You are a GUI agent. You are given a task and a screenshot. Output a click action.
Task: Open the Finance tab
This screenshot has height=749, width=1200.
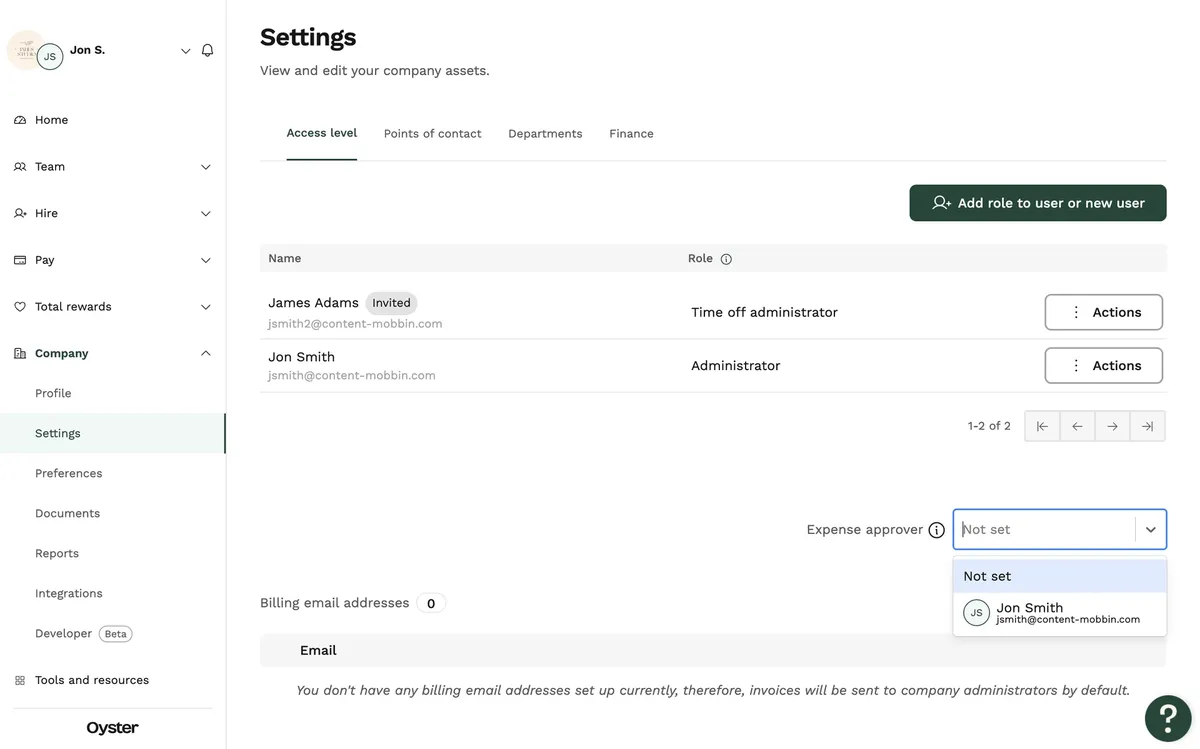click(631, 134)
